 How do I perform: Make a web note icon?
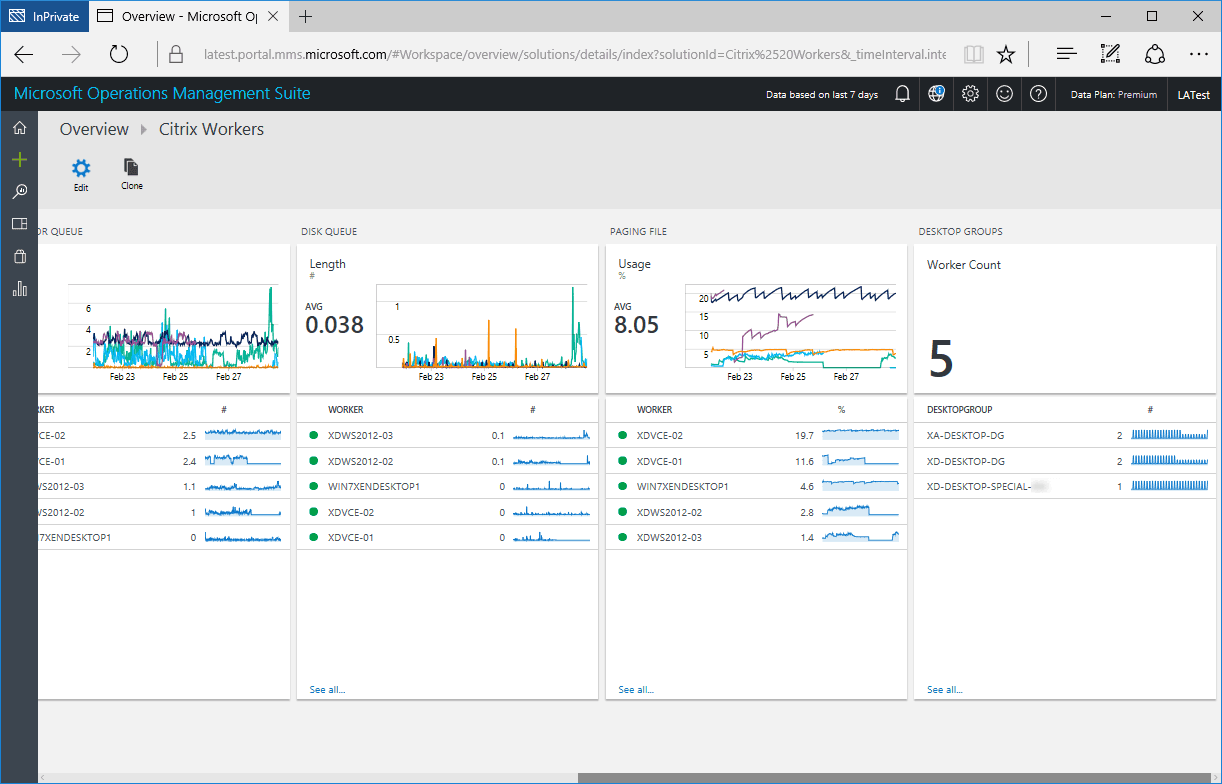point(1110,55)
